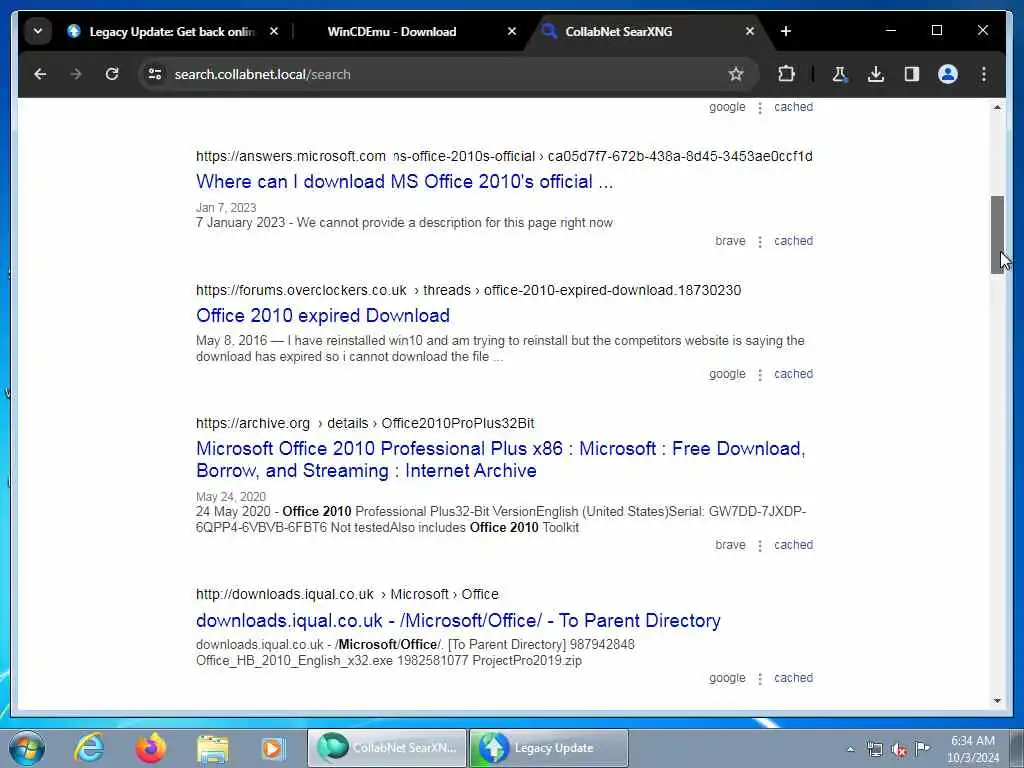1024x768 pixels.
Task: Add a new browser tab
Action: (786, 31)
